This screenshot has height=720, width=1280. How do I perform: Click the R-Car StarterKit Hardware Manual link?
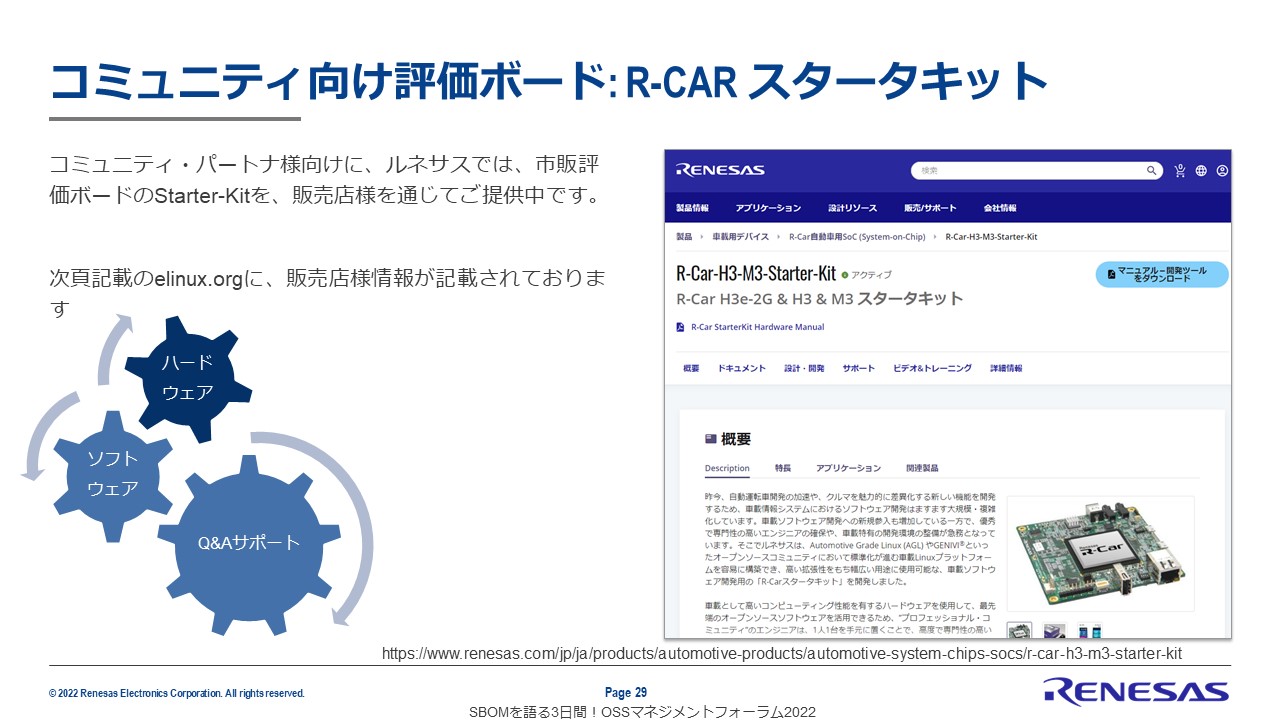[757, 327]
